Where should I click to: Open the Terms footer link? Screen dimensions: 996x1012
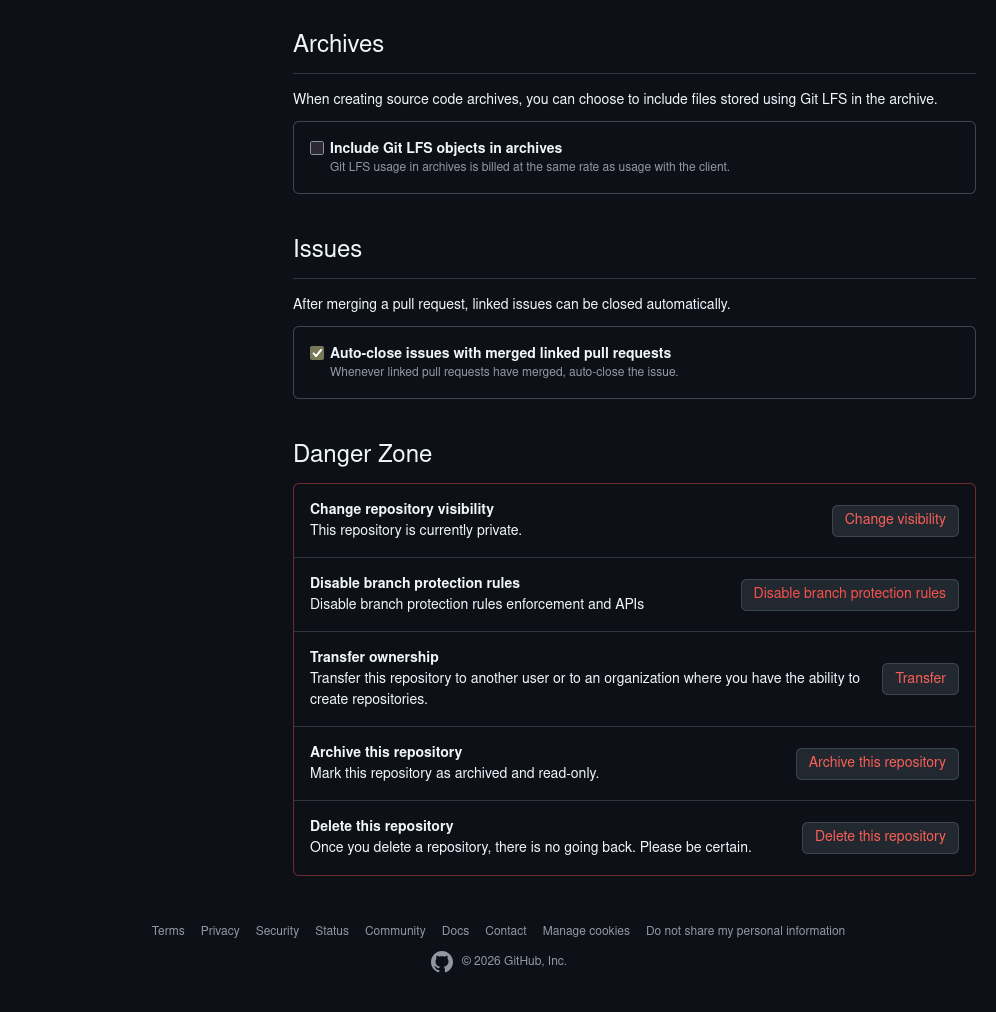coord(168,931)
